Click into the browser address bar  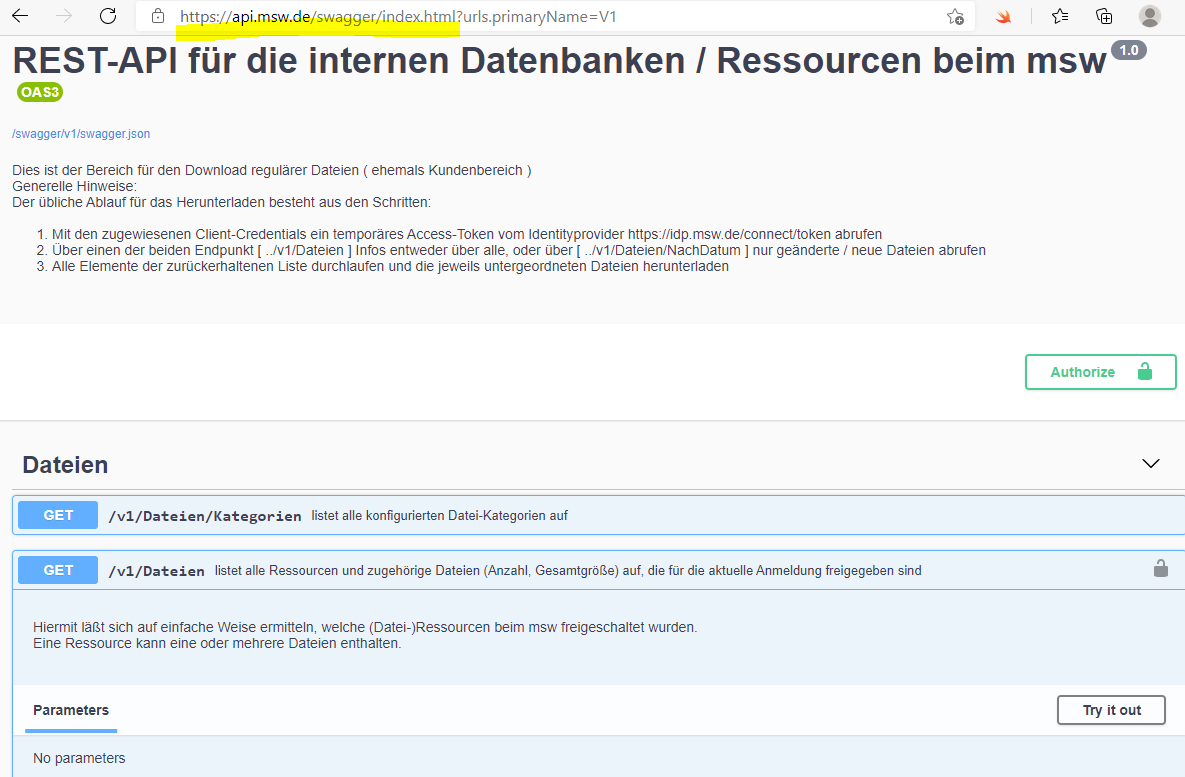[x=550, y=17]
